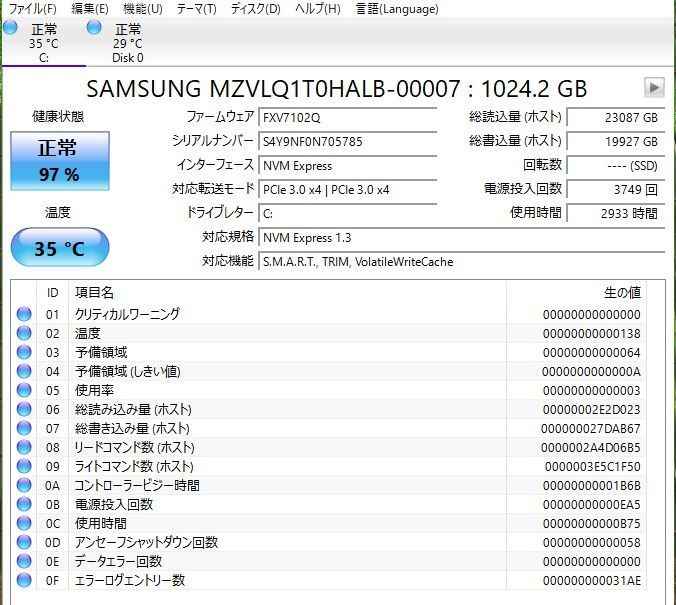
Task: Click raw value 000000000031AE
Action: coord(592,580)
